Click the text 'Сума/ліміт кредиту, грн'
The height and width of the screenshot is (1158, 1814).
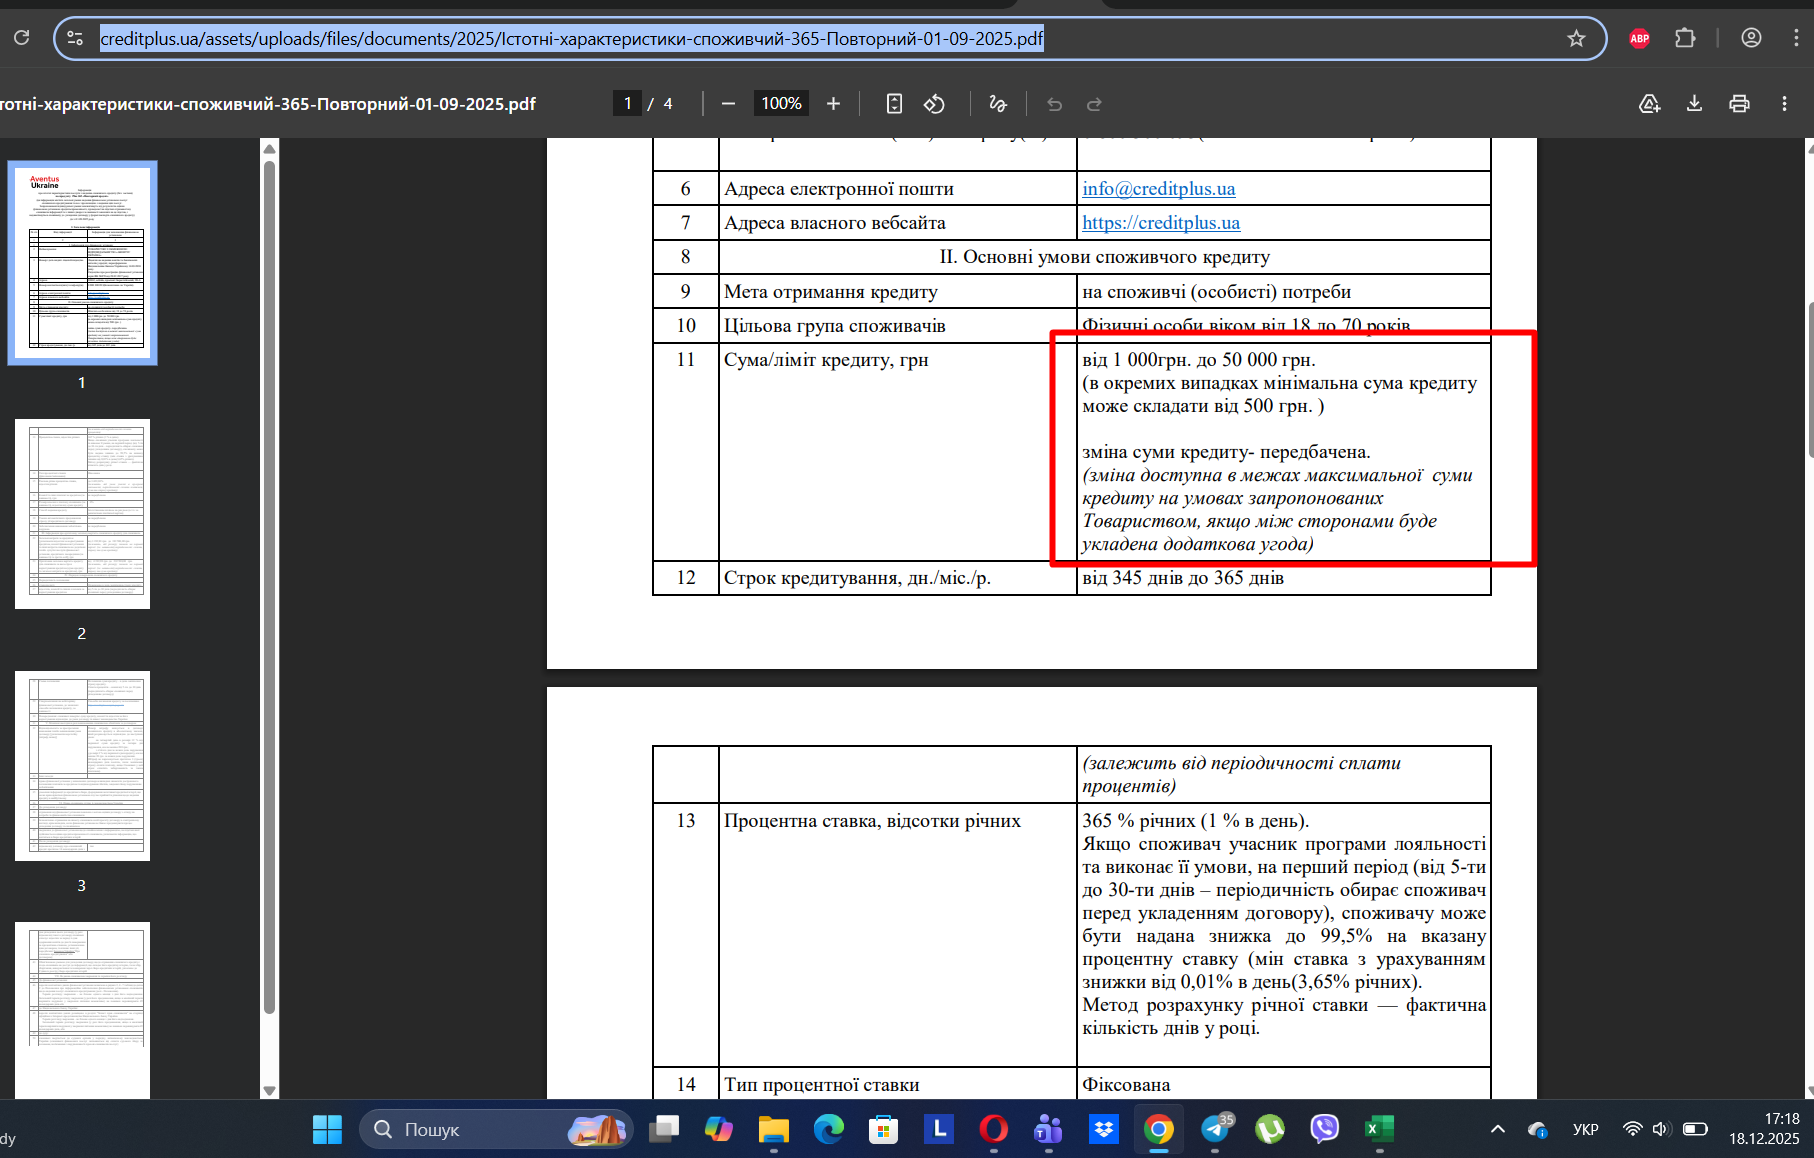[x=826, y=360]
